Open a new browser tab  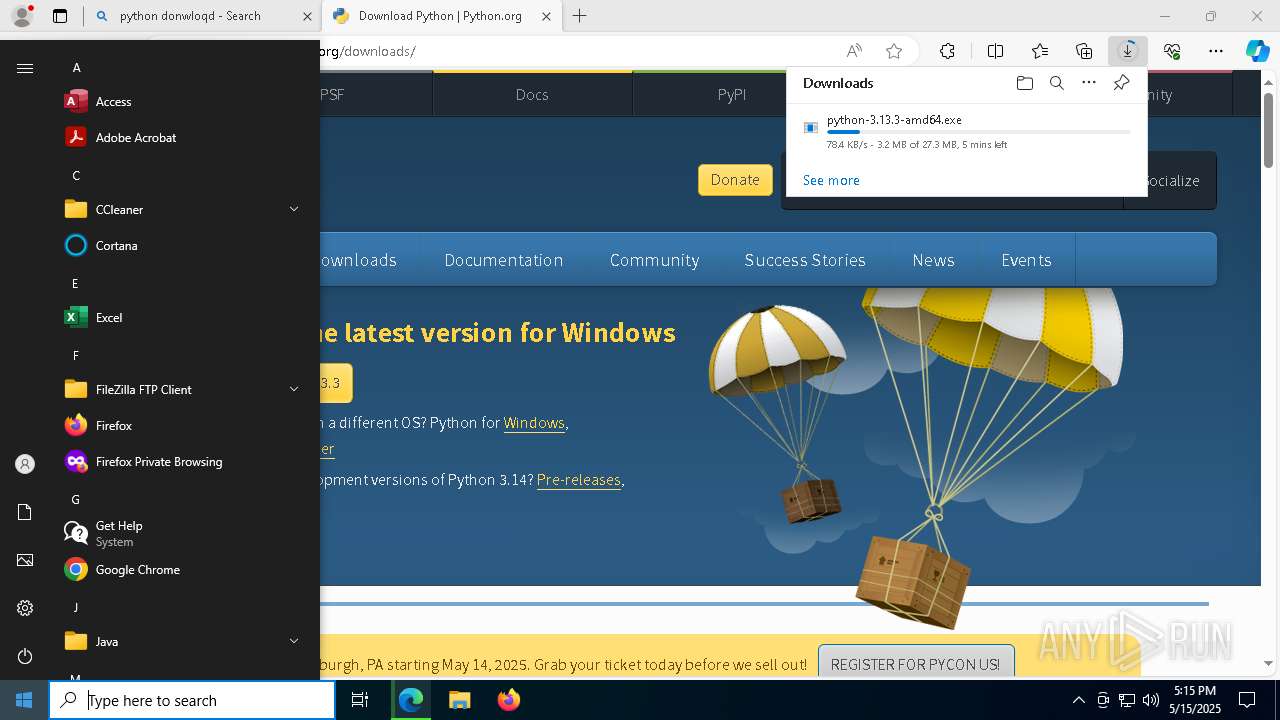point(579,16)
